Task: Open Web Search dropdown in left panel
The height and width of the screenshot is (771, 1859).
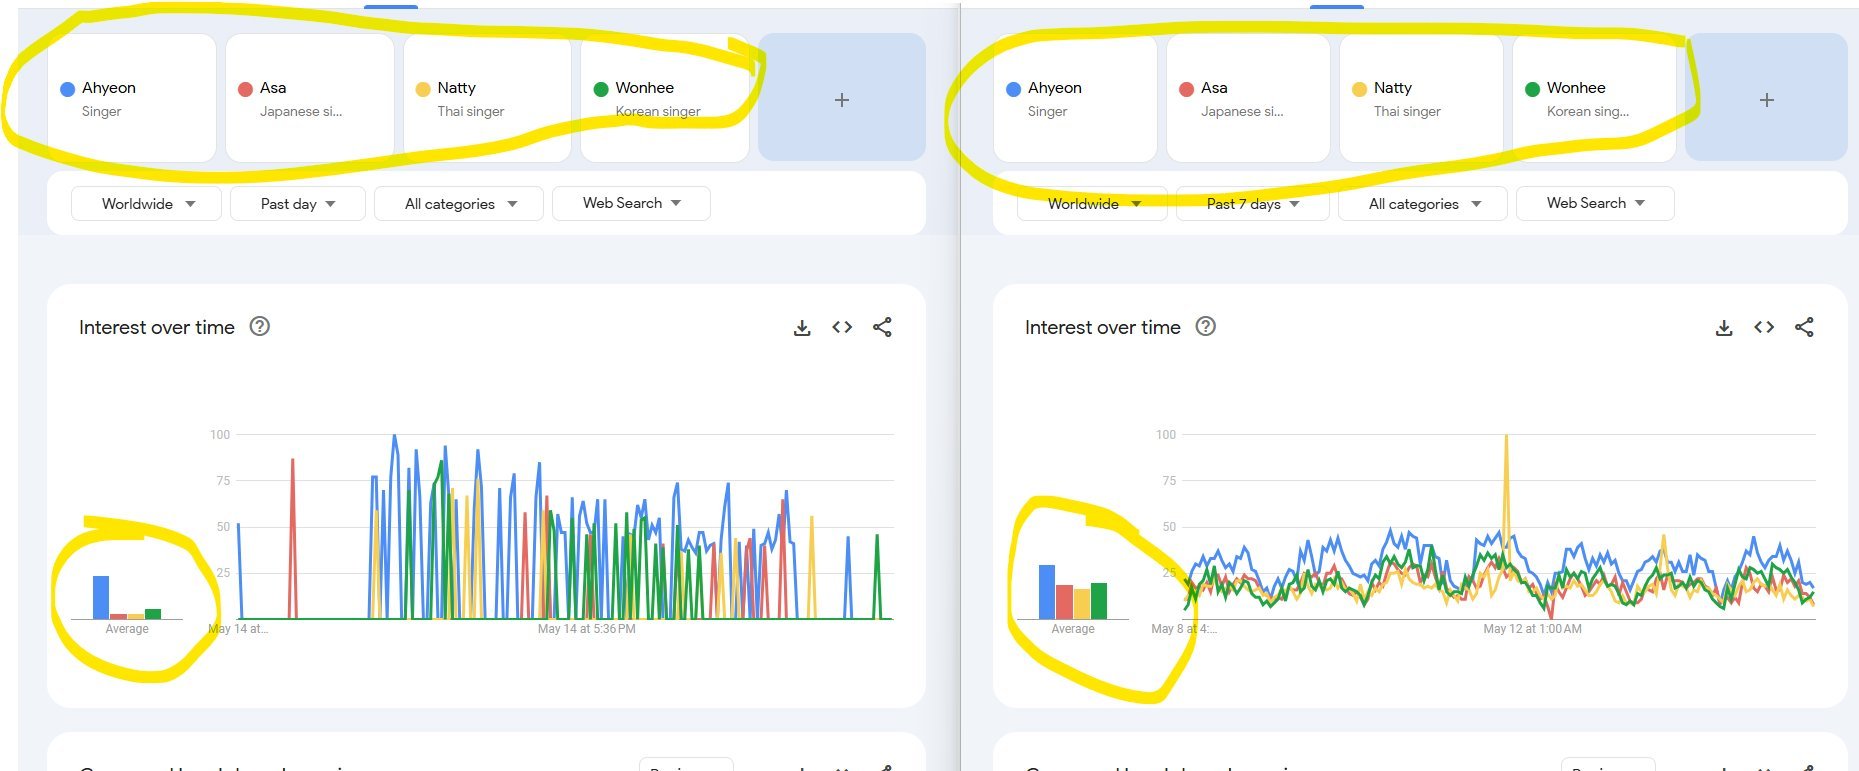Action: [x=631, y=203]
